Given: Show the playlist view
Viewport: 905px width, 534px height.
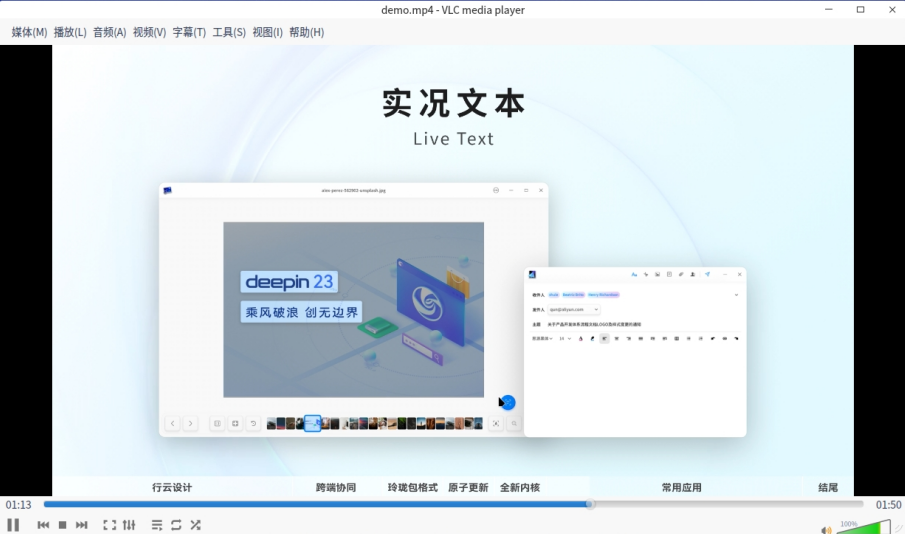Looking at the screenshot, I should click(156, 525).
